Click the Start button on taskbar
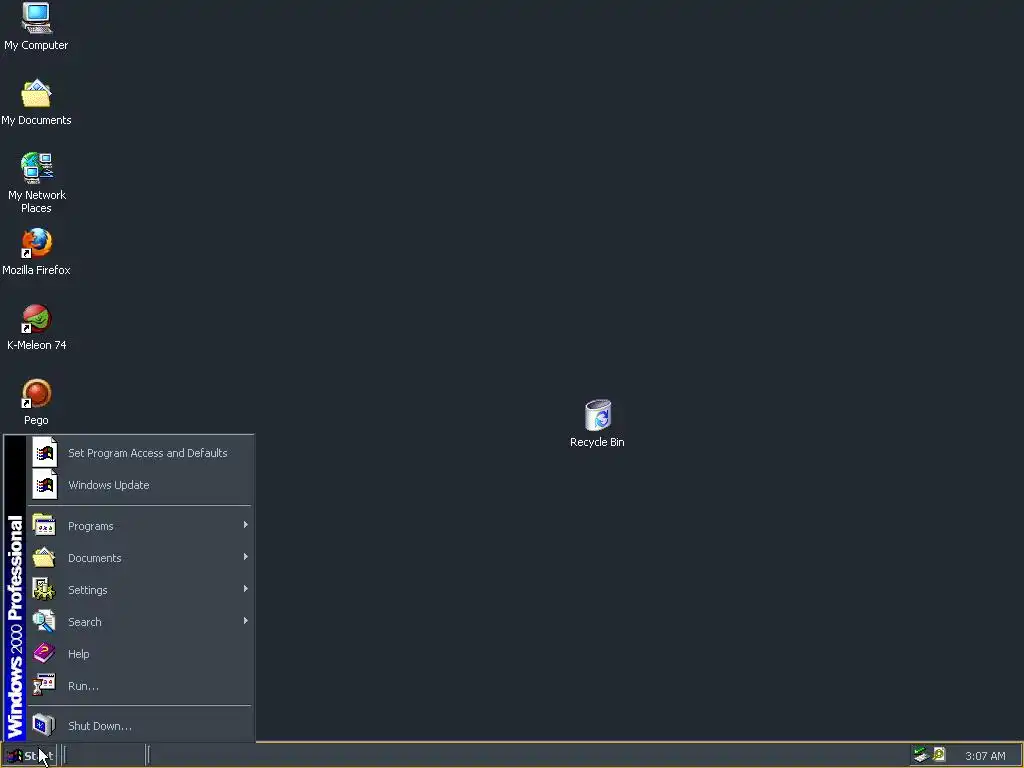 pos(29,756)
